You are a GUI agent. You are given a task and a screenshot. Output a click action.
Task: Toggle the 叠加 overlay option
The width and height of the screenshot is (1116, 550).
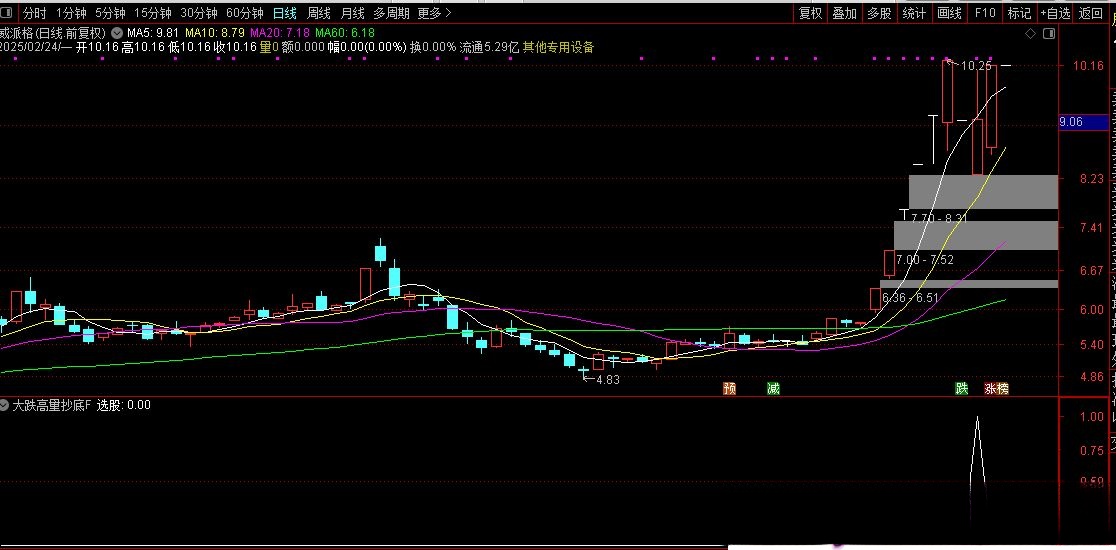click(x=845, y=13)
